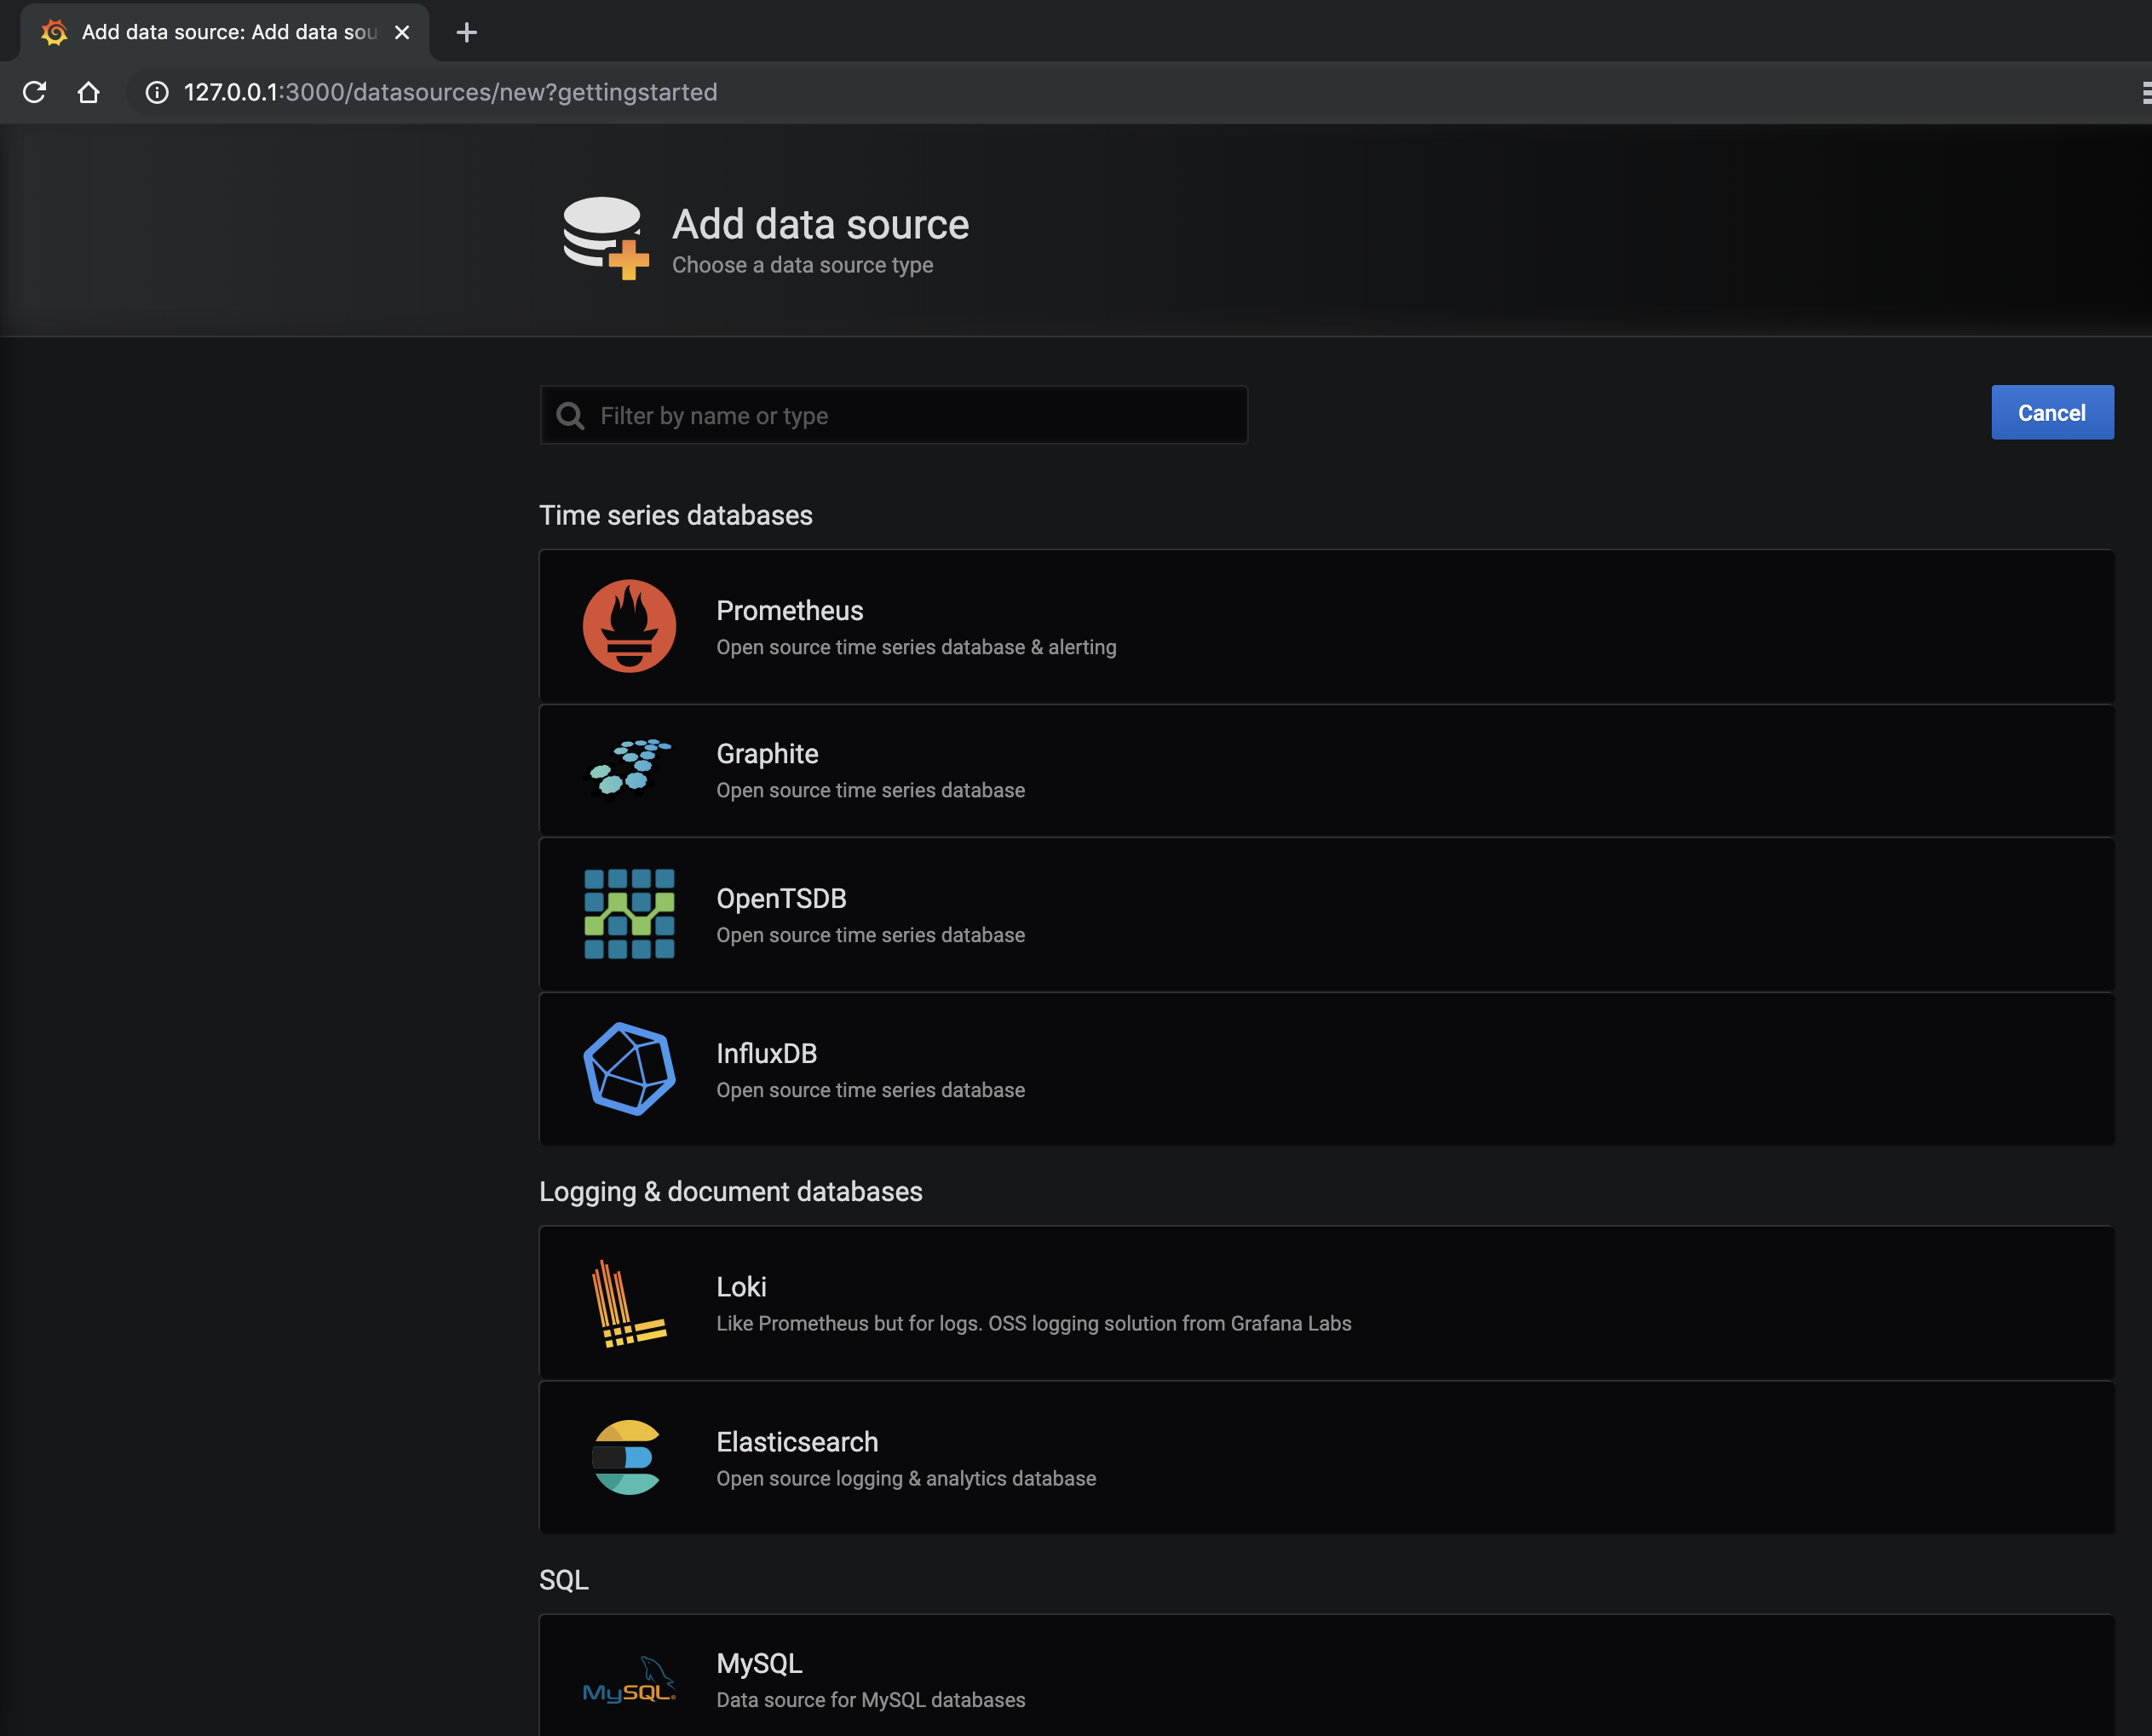Reload the page with the browser refresh icon
The height and width of the screenshot is (1736, 2152).
tap(35, 92)
